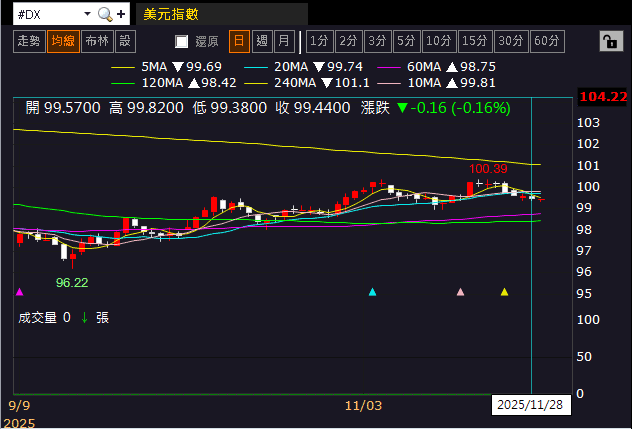The image size is (632, 429).
Task: Click the 美元指數 title tab
Action: click(x=222, y=15)
